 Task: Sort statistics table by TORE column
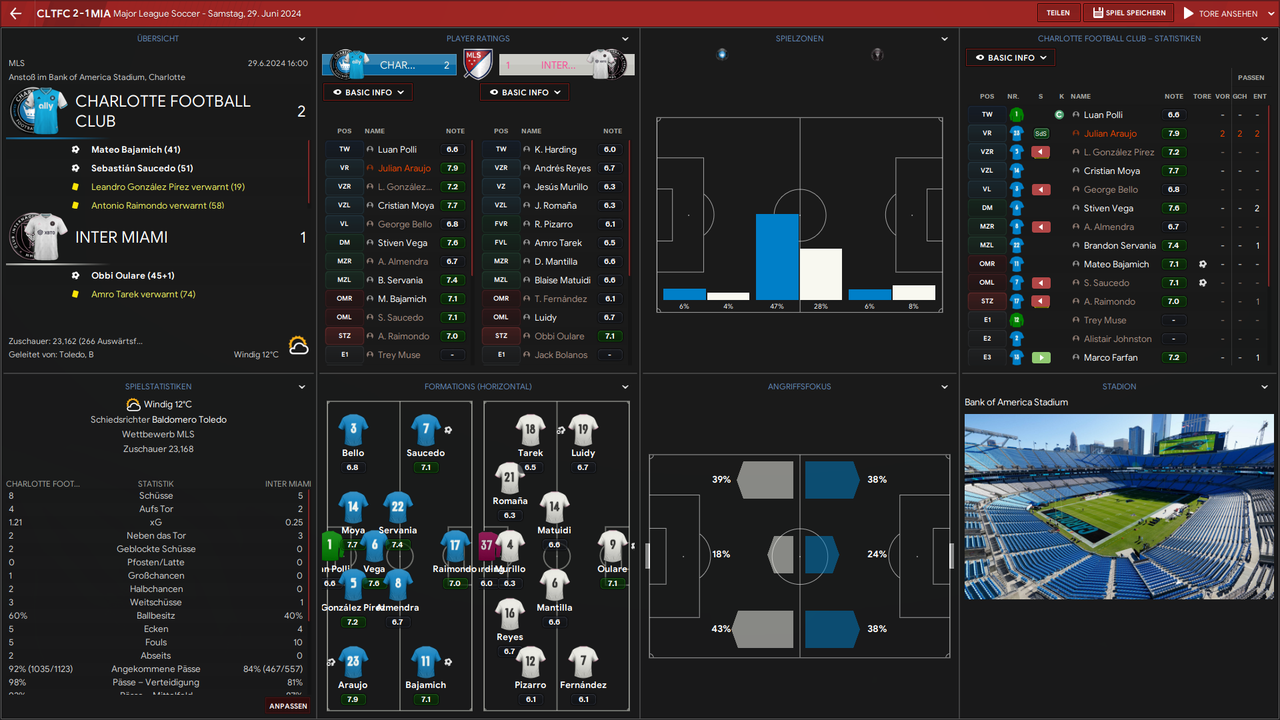click(x=1202, y=96)
